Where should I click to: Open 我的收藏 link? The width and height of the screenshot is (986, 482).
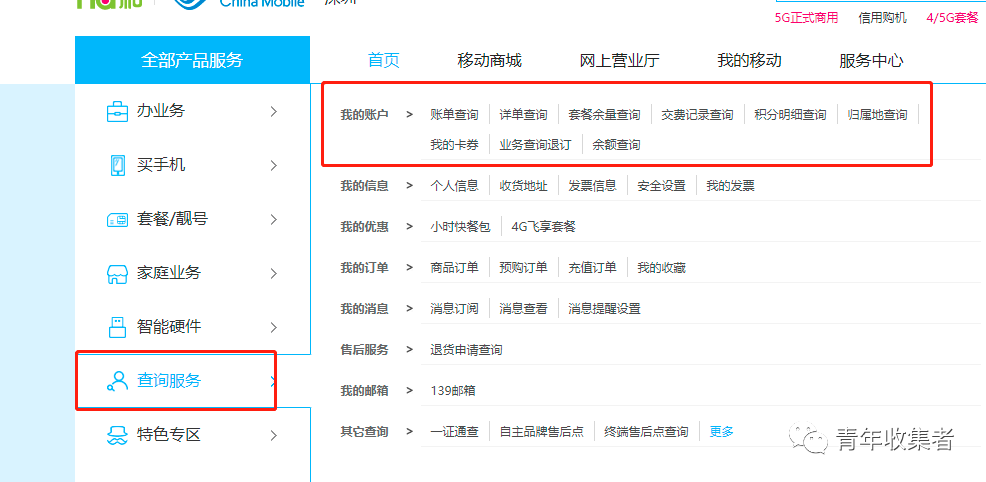[662, 268]
